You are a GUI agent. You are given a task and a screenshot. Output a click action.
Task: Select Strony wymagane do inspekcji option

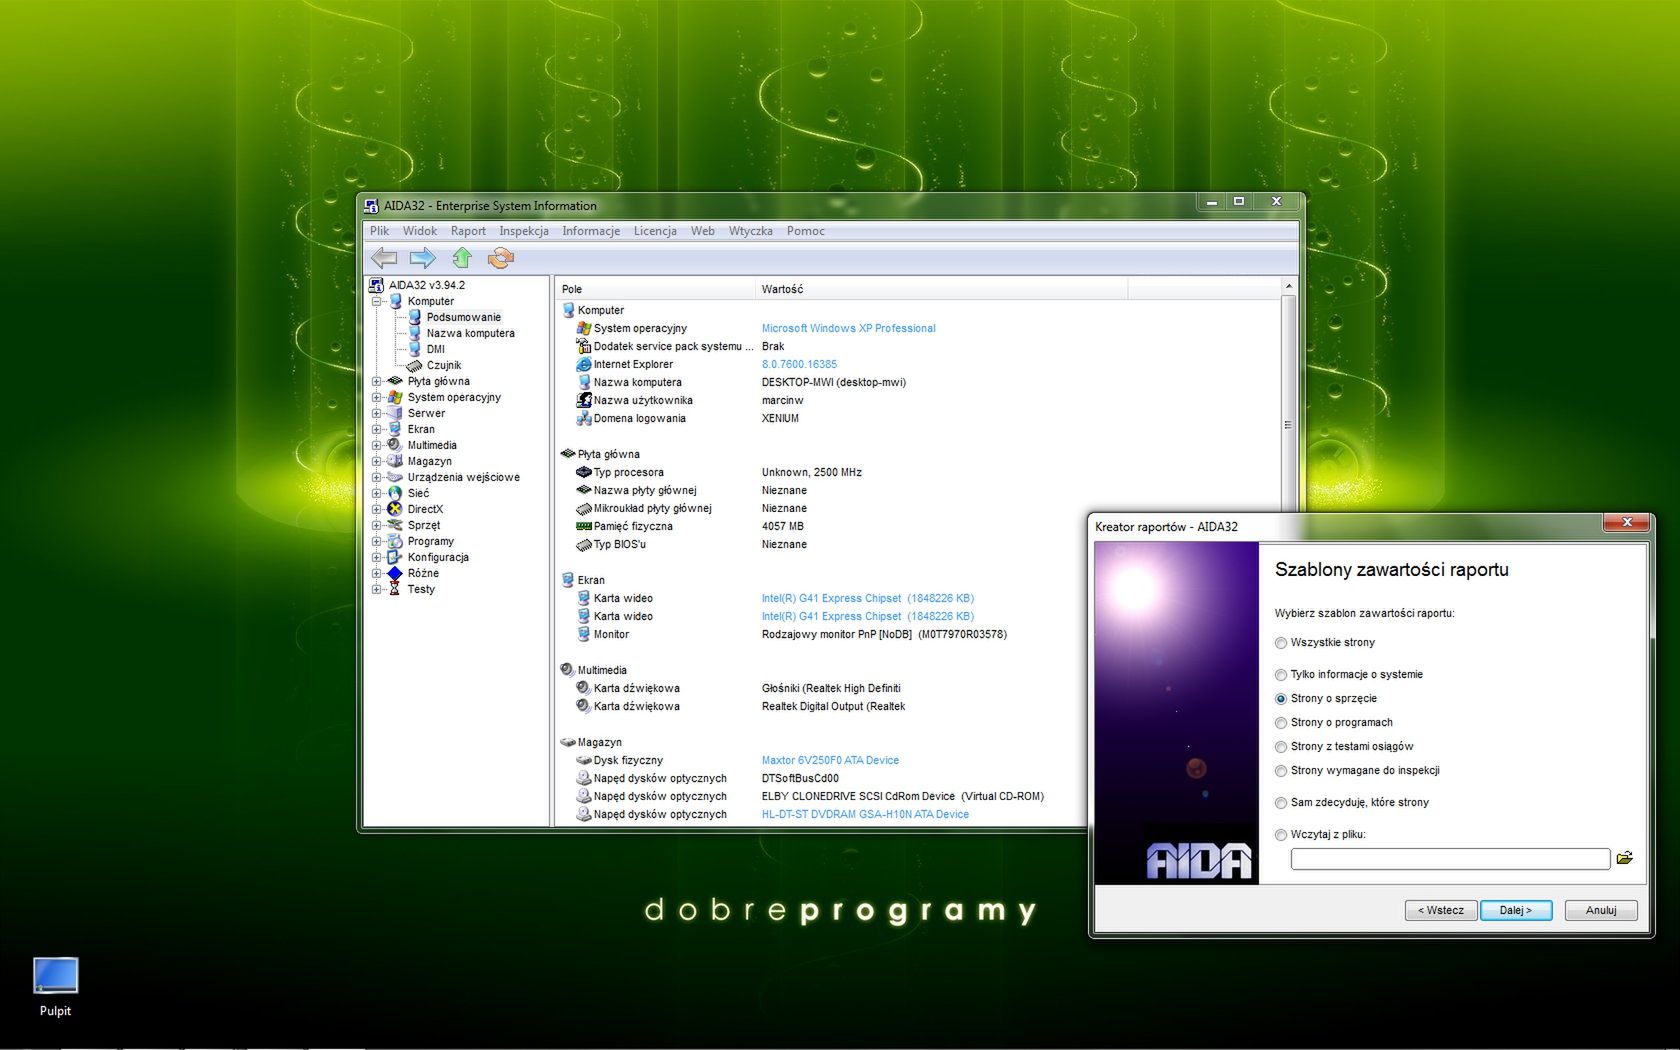point(1281,771)
